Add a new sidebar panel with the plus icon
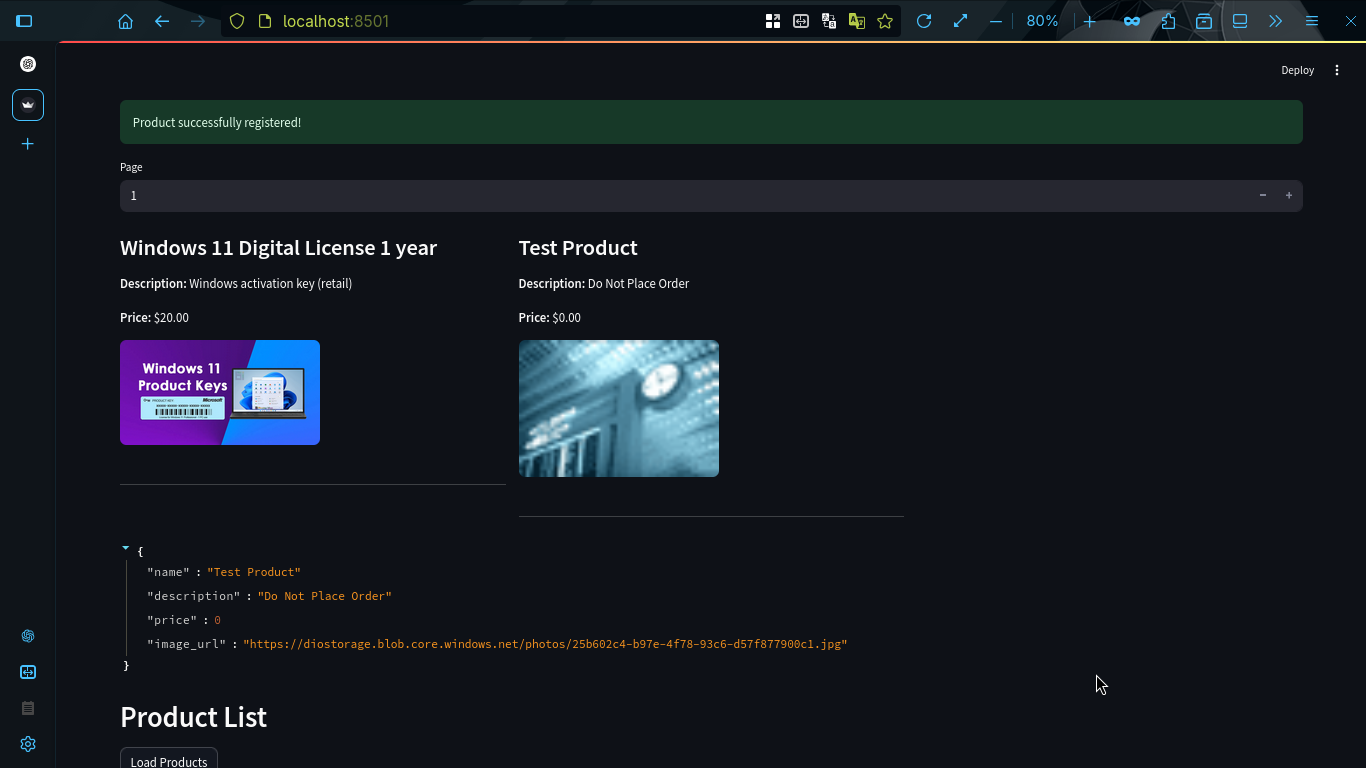This screenshot has width=1366, height=768. tap(27, 143)
